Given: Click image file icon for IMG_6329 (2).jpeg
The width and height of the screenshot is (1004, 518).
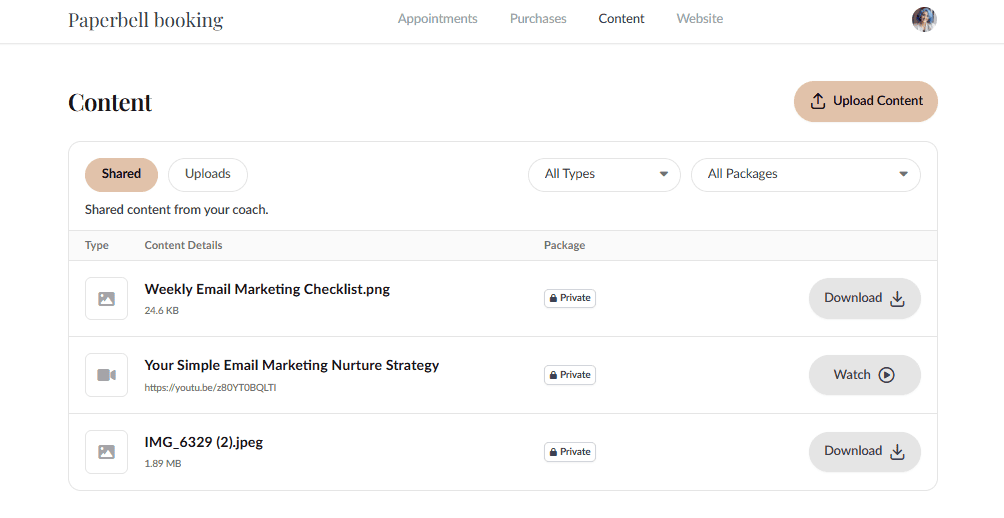Looking at the screenshot, I should (106, 452).
